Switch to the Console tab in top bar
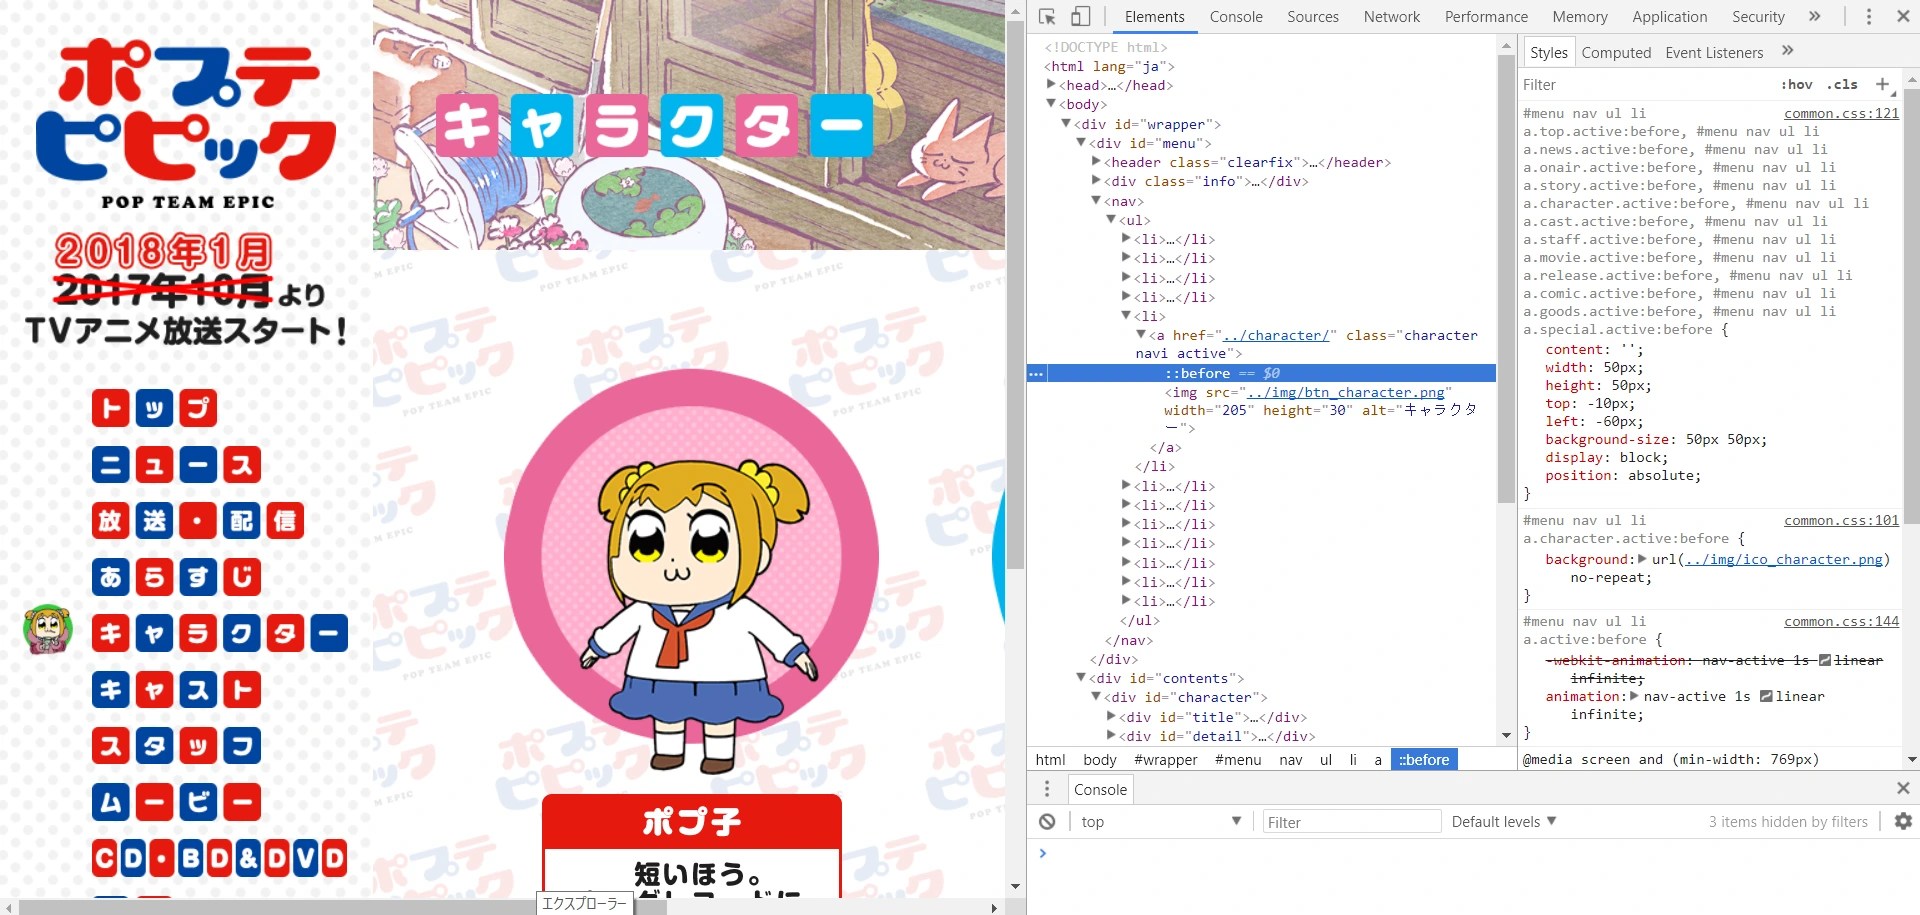 [1236, 17]
